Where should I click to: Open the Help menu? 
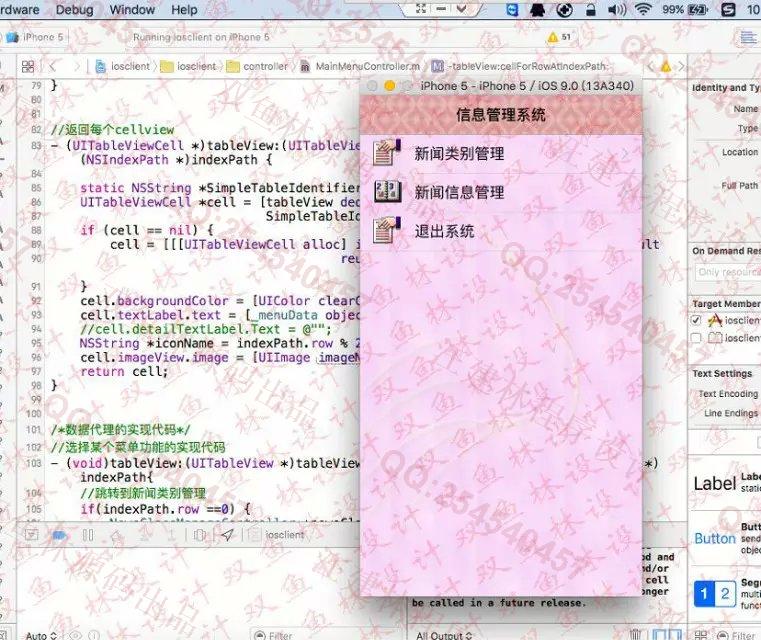[x=184, y=10]
